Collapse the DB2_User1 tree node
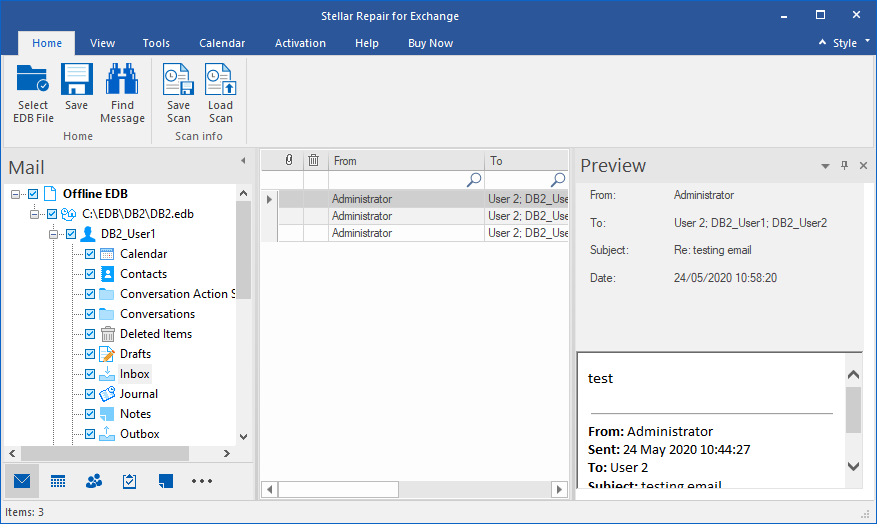 (x=54, y=234)
